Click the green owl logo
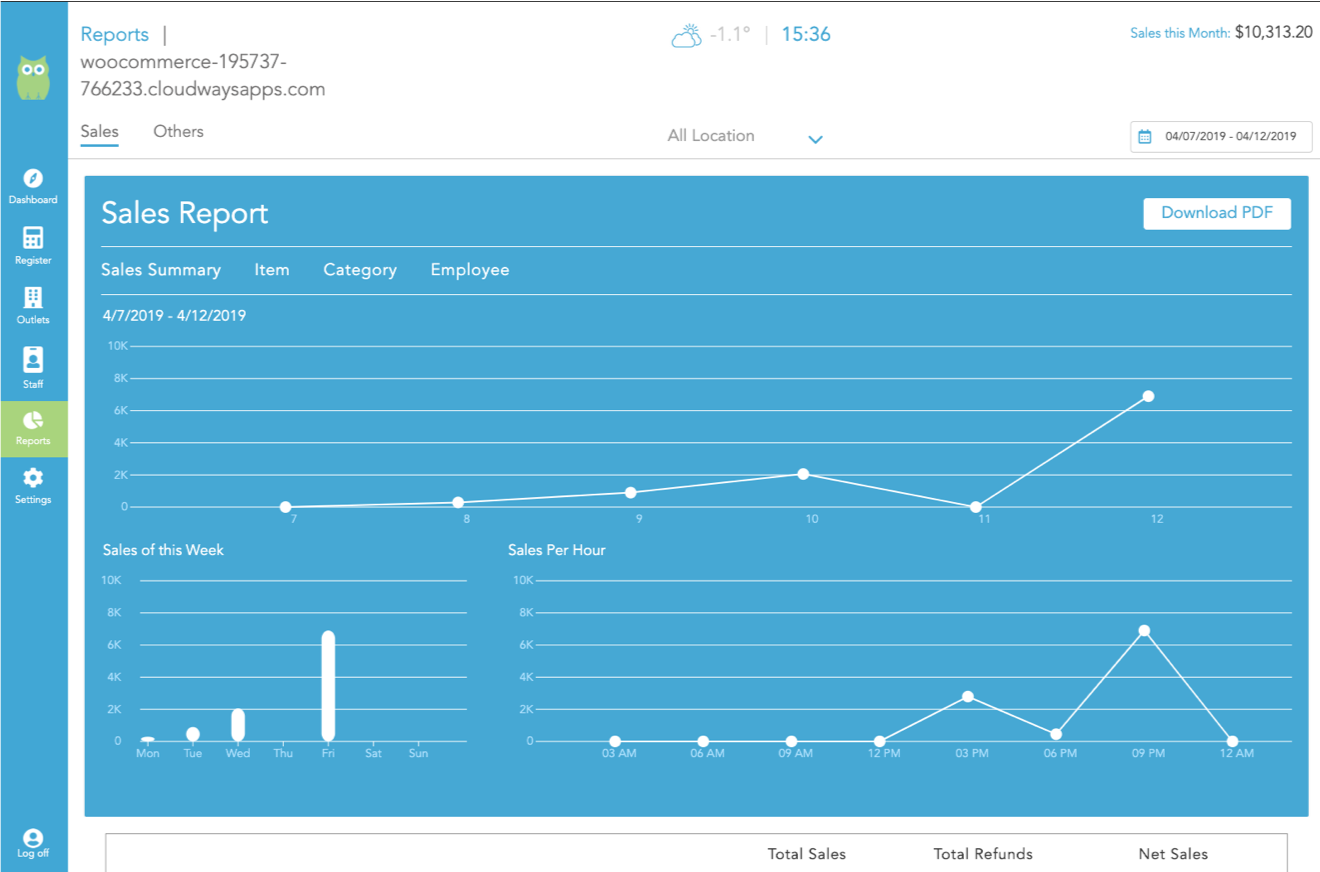Image resolution: width=1320 pixels, height=872 pixels. tap(33, 77)
